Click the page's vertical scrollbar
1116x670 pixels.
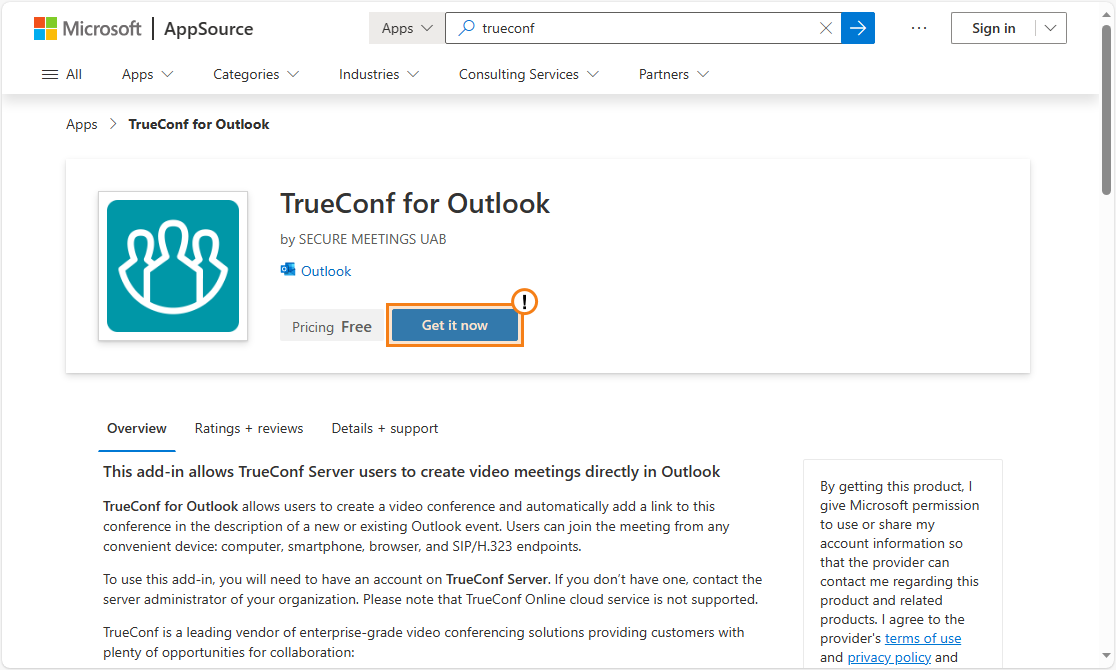pos(1106,110)
